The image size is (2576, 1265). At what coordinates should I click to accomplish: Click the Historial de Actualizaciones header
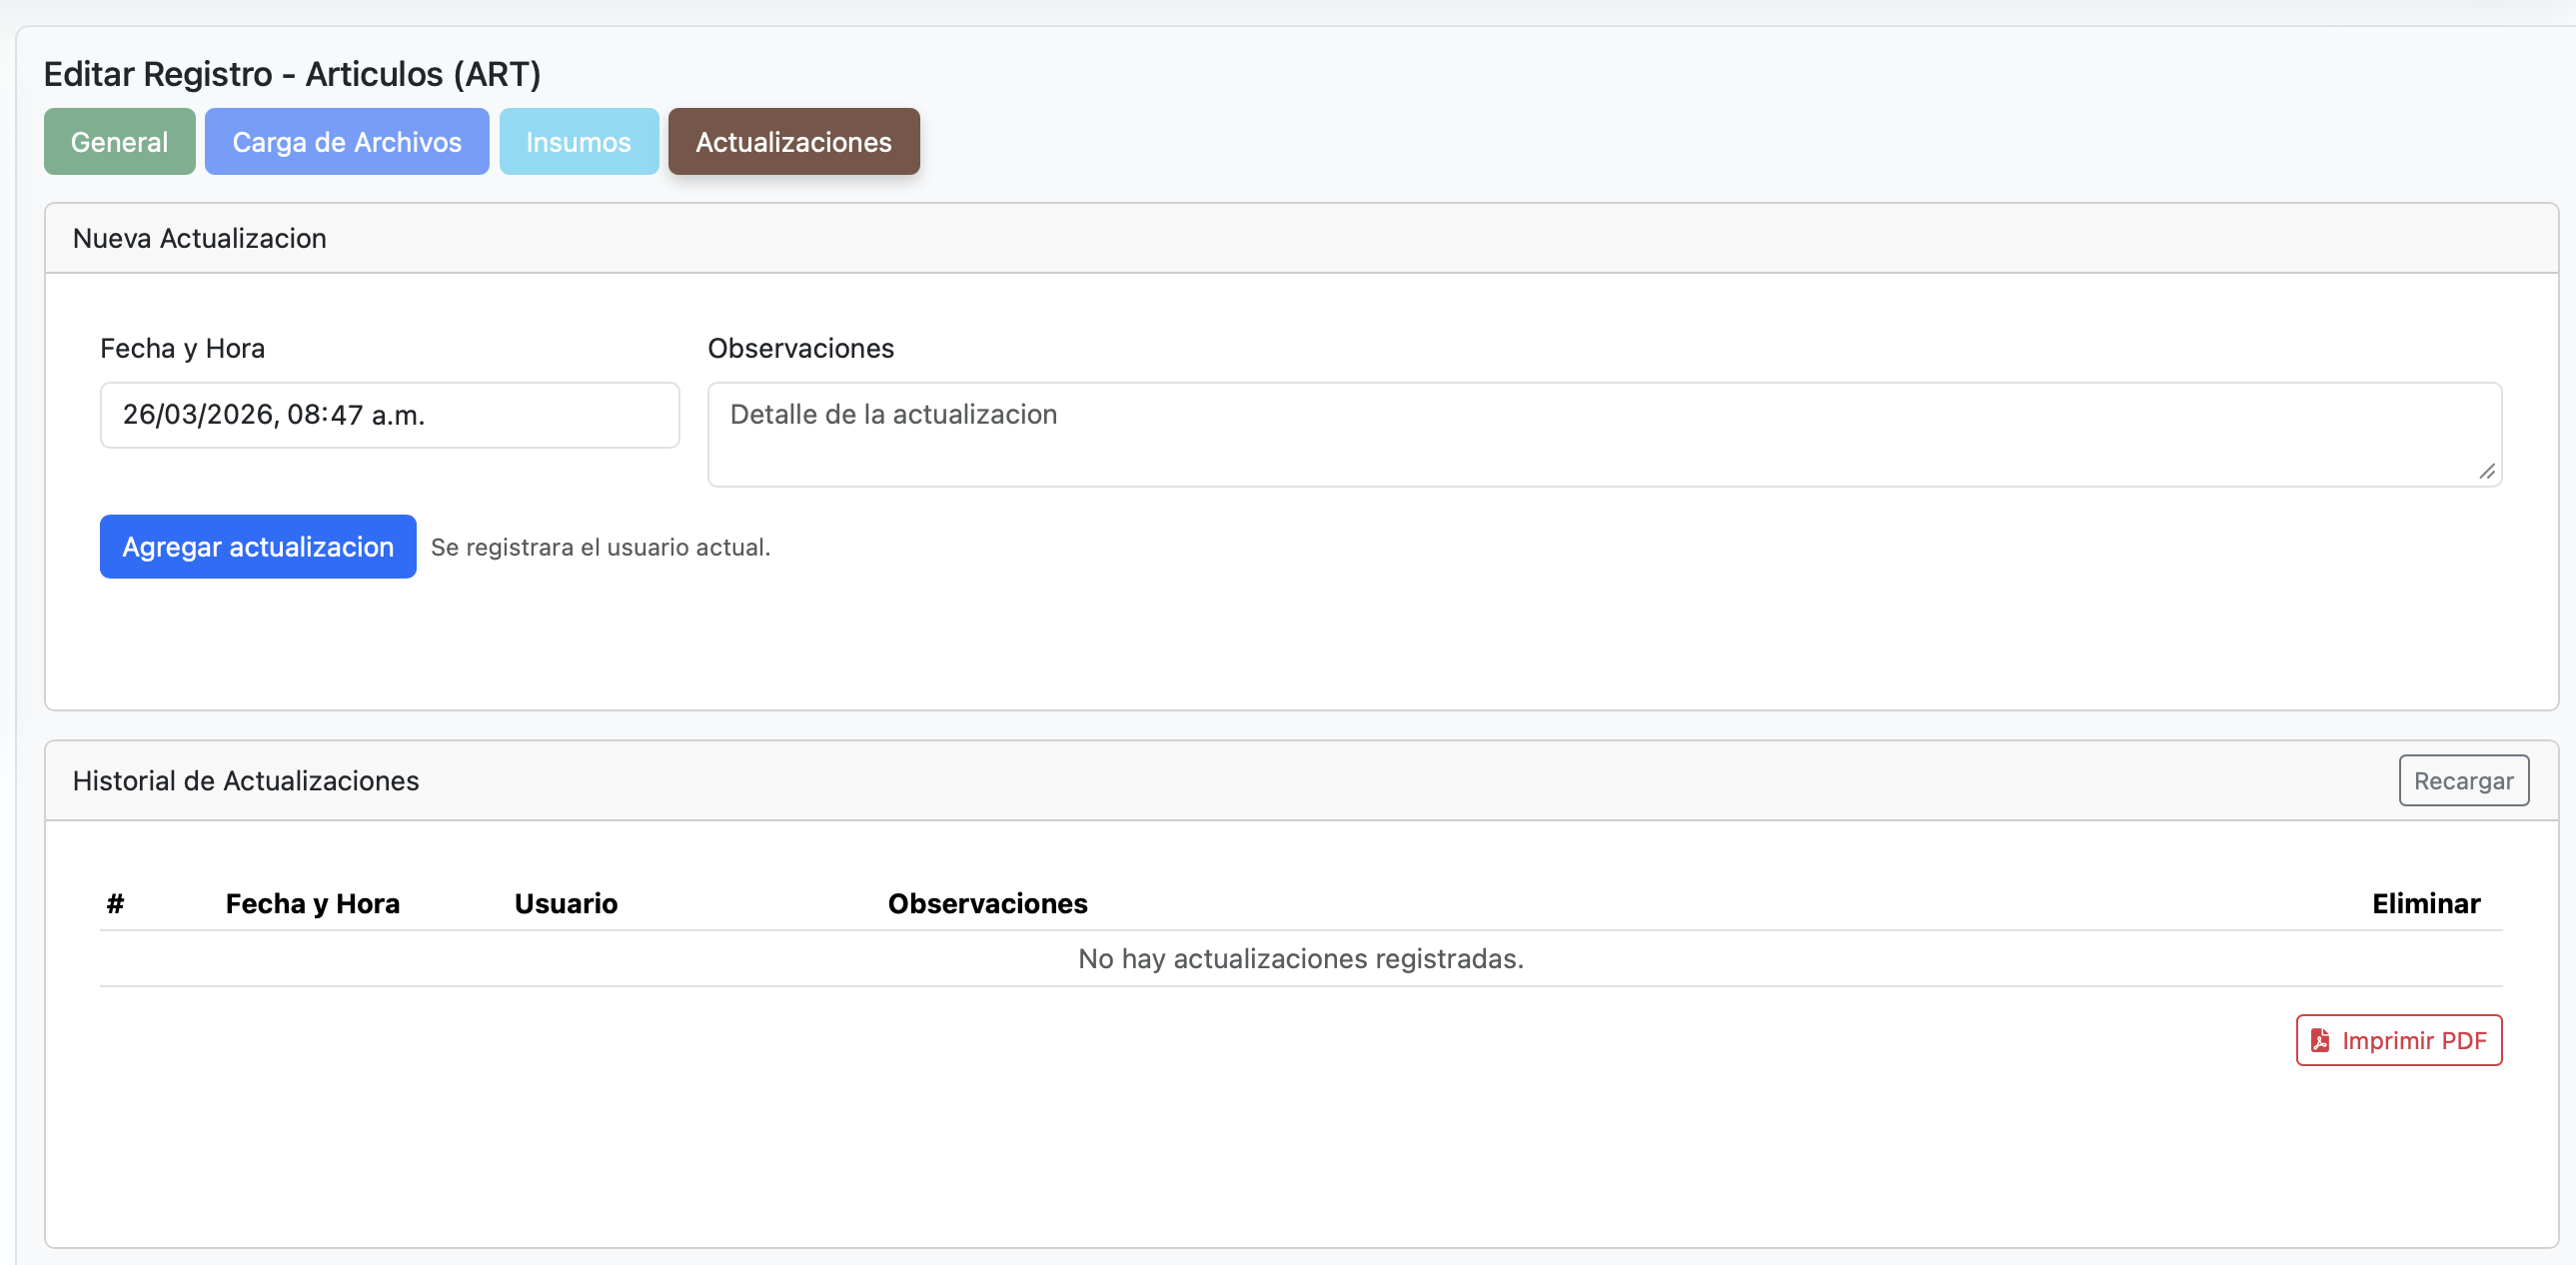(x=245, y=780)
